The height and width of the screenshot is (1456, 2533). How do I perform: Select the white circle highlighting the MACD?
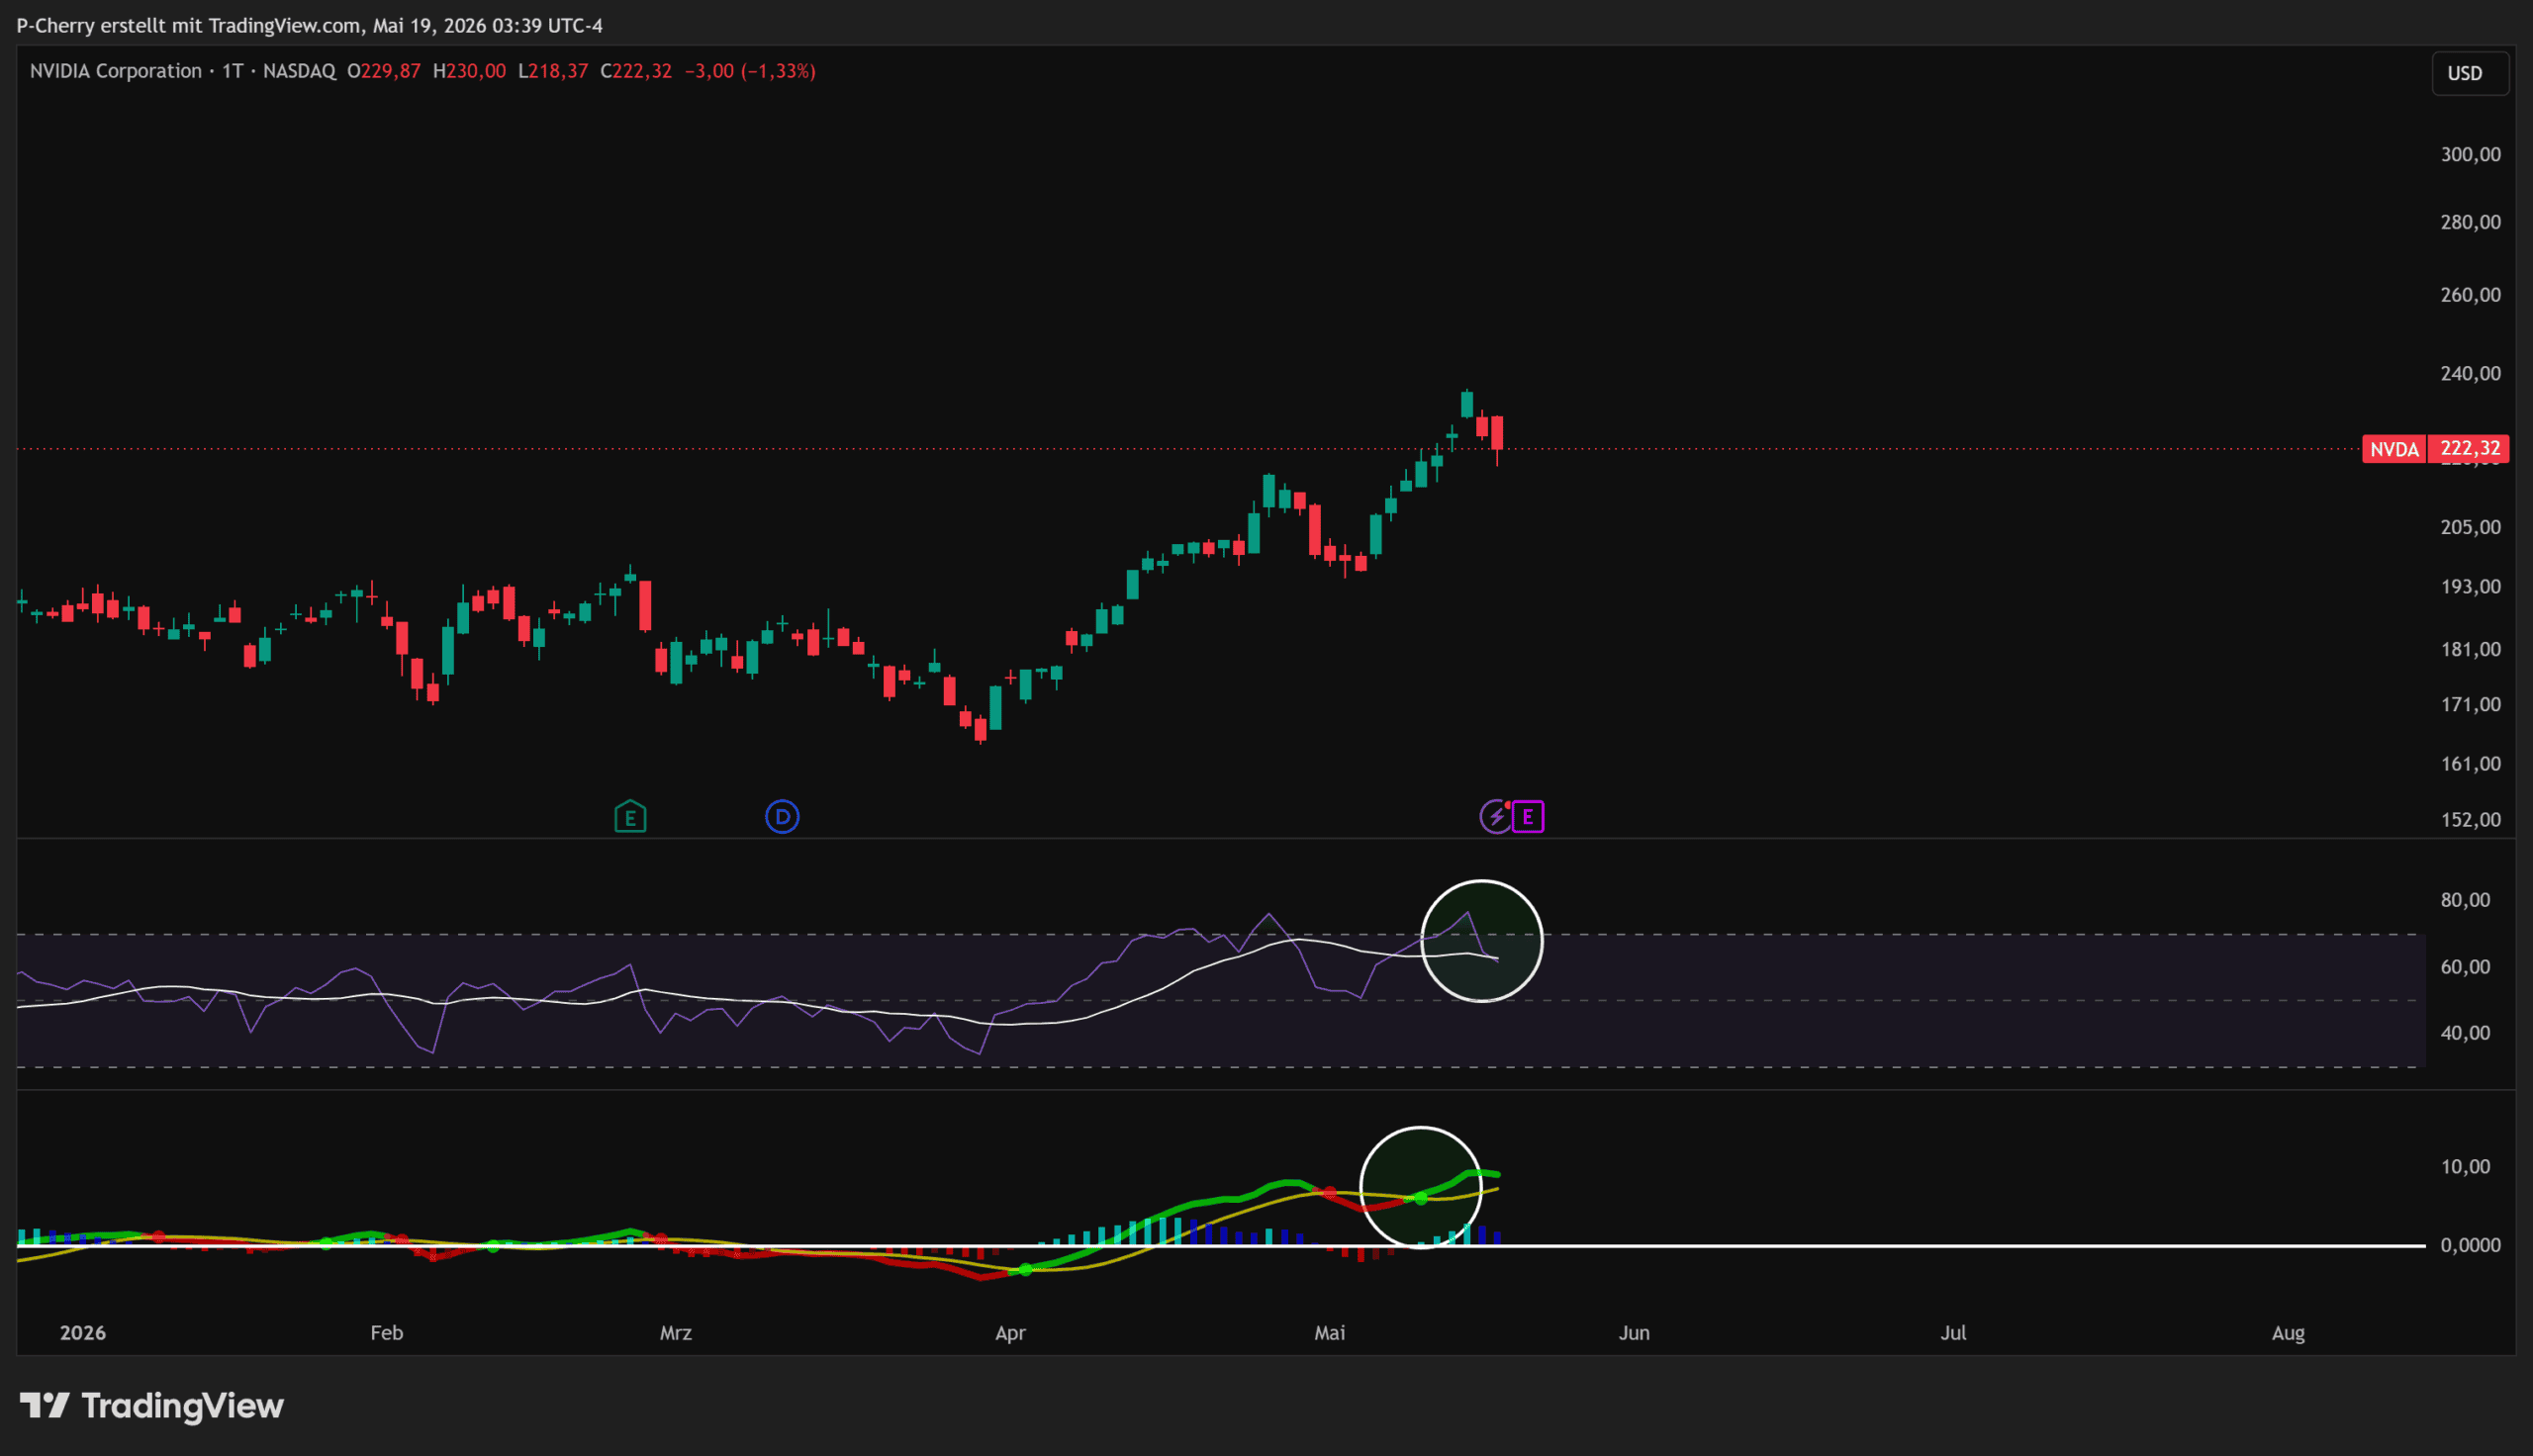1421,1188
